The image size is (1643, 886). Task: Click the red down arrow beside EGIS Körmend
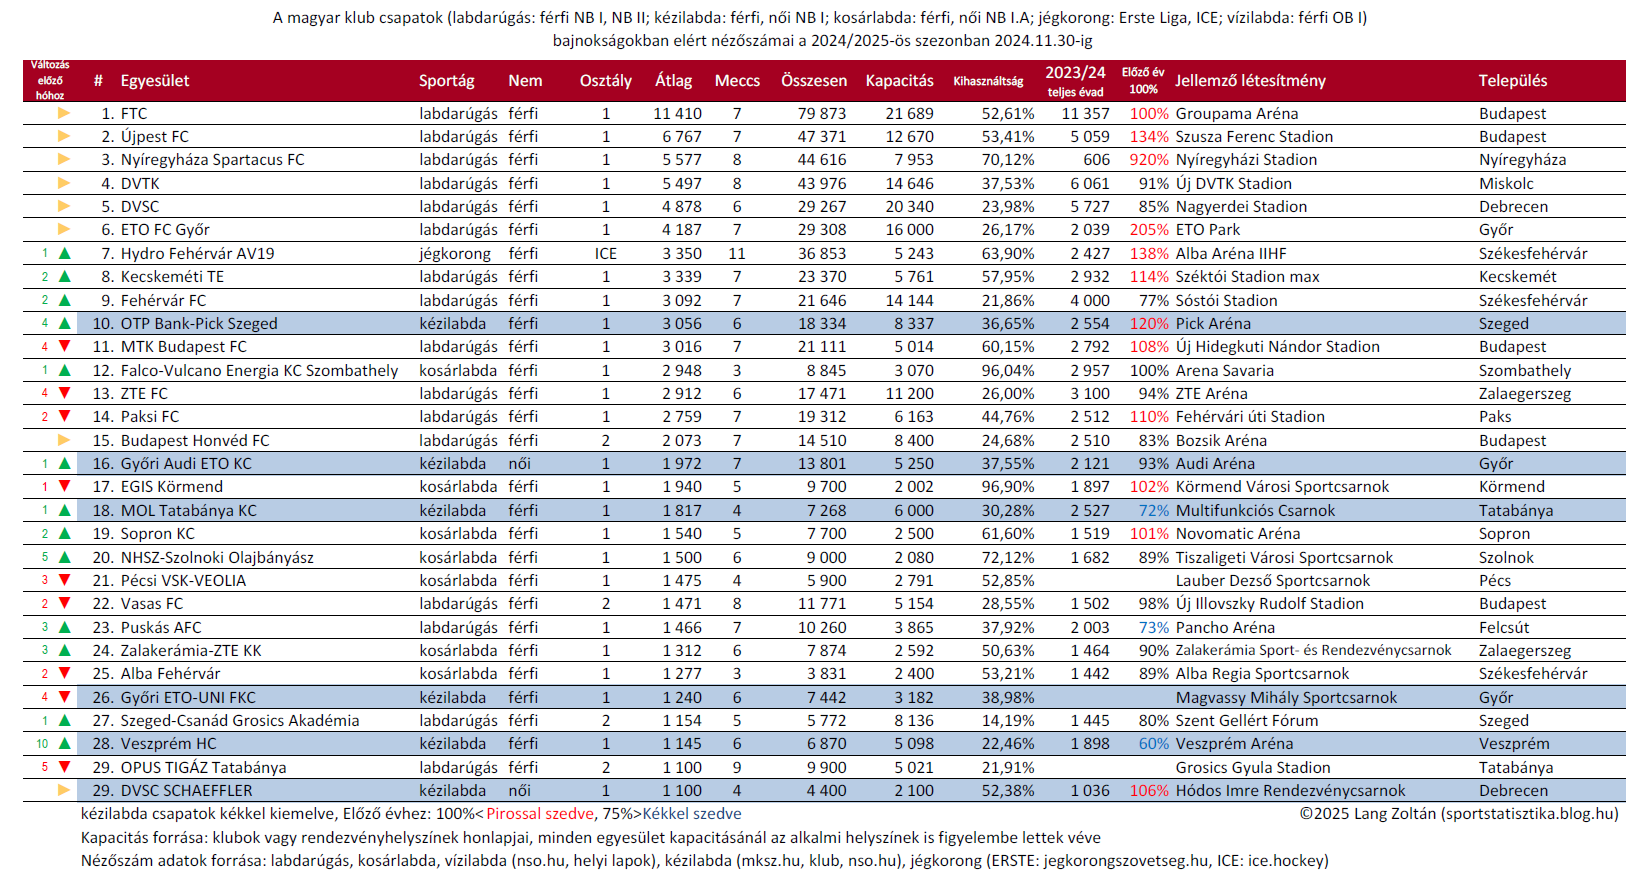point(65,486)
